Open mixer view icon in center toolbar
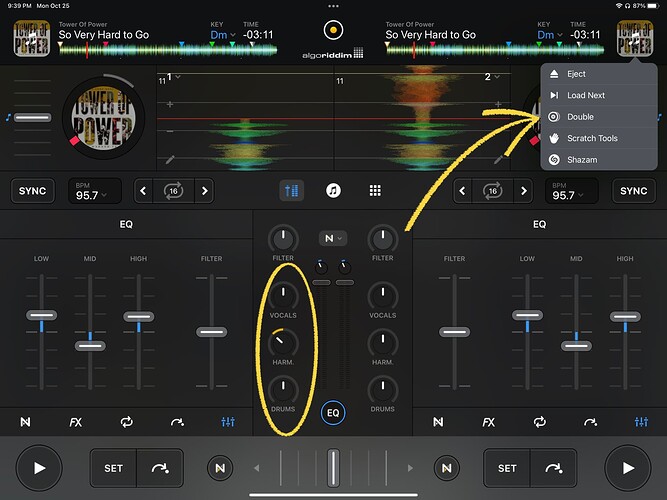Screen dimensions: 667x500 click(x=291, y=190)
